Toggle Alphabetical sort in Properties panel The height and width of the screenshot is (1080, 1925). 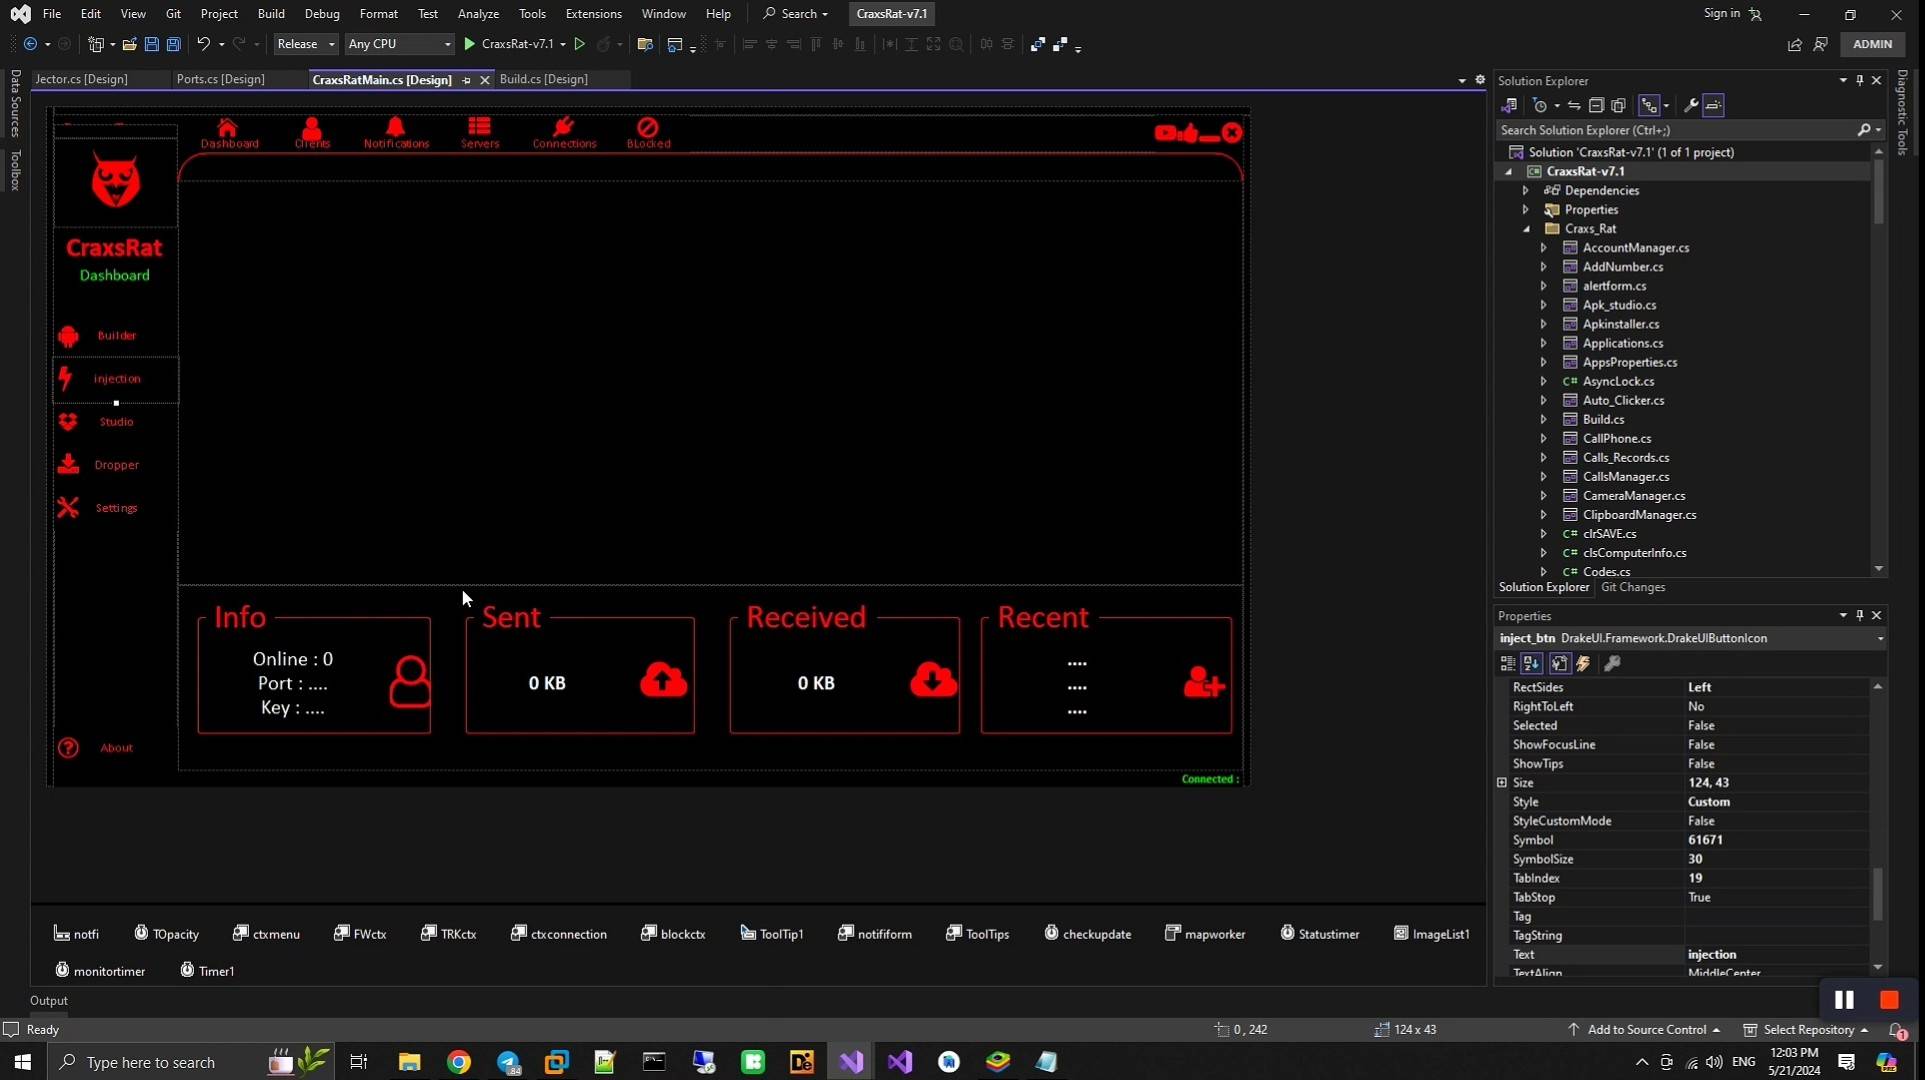(1531, 664)
